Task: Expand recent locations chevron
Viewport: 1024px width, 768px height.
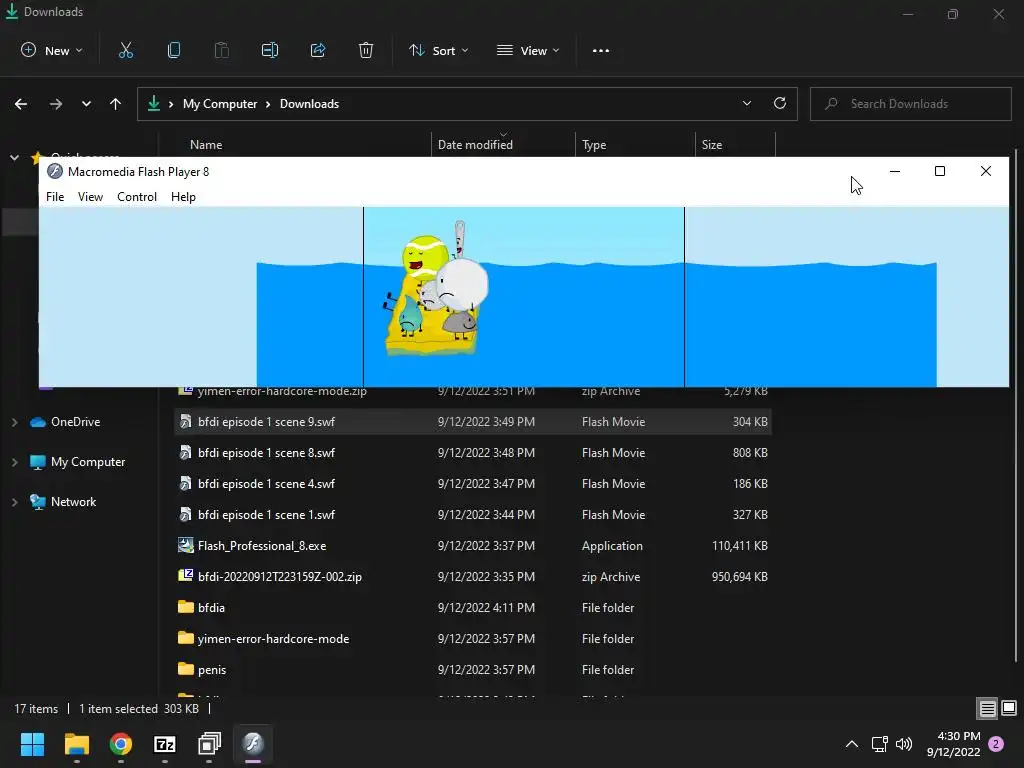Action: 86,104
